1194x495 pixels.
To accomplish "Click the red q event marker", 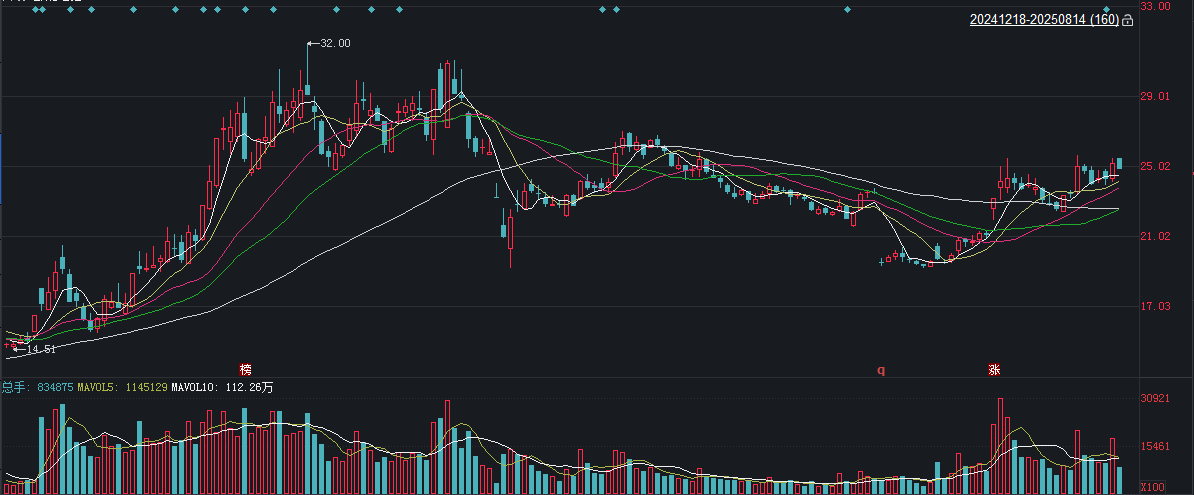I will pos(881,370).
